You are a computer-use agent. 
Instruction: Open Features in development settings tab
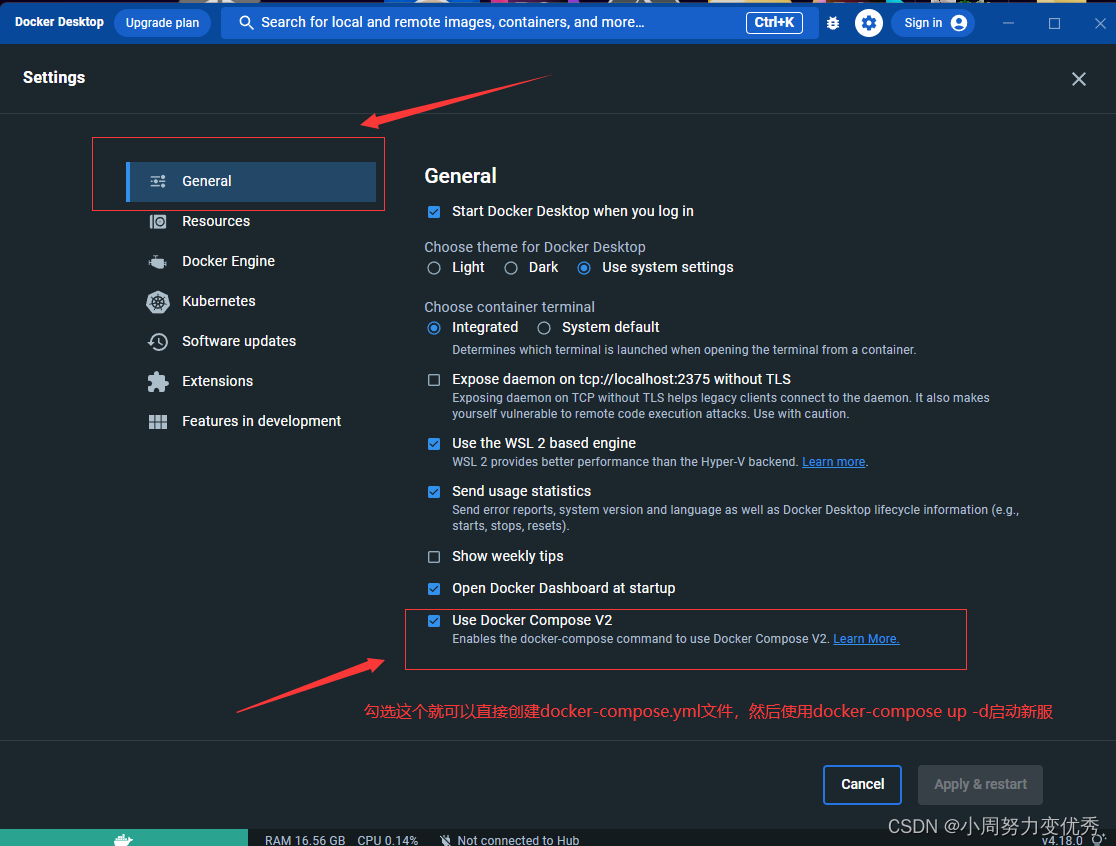point(251,421)
